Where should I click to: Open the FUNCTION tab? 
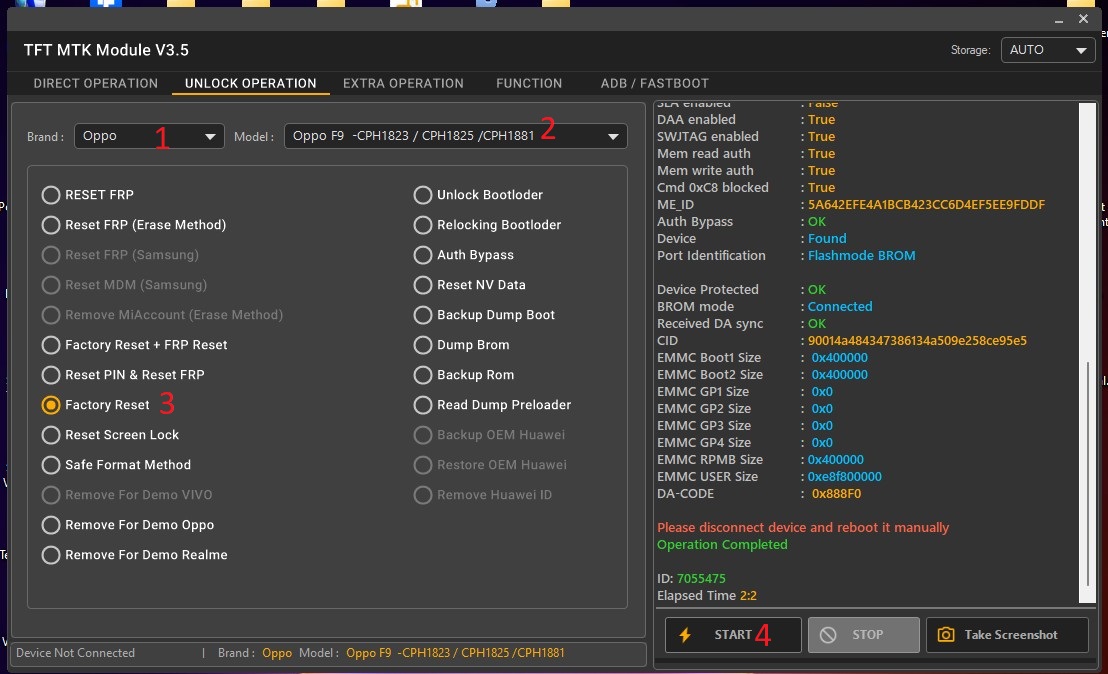point(529,83)
